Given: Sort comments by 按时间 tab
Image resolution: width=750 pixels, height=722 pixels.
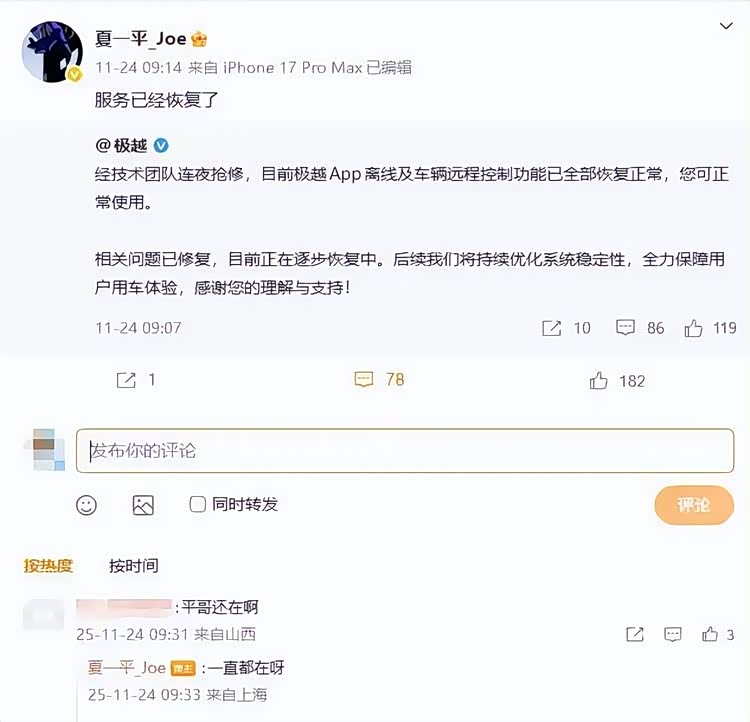Looking at the screenshot, I should (x=133, y=566).
